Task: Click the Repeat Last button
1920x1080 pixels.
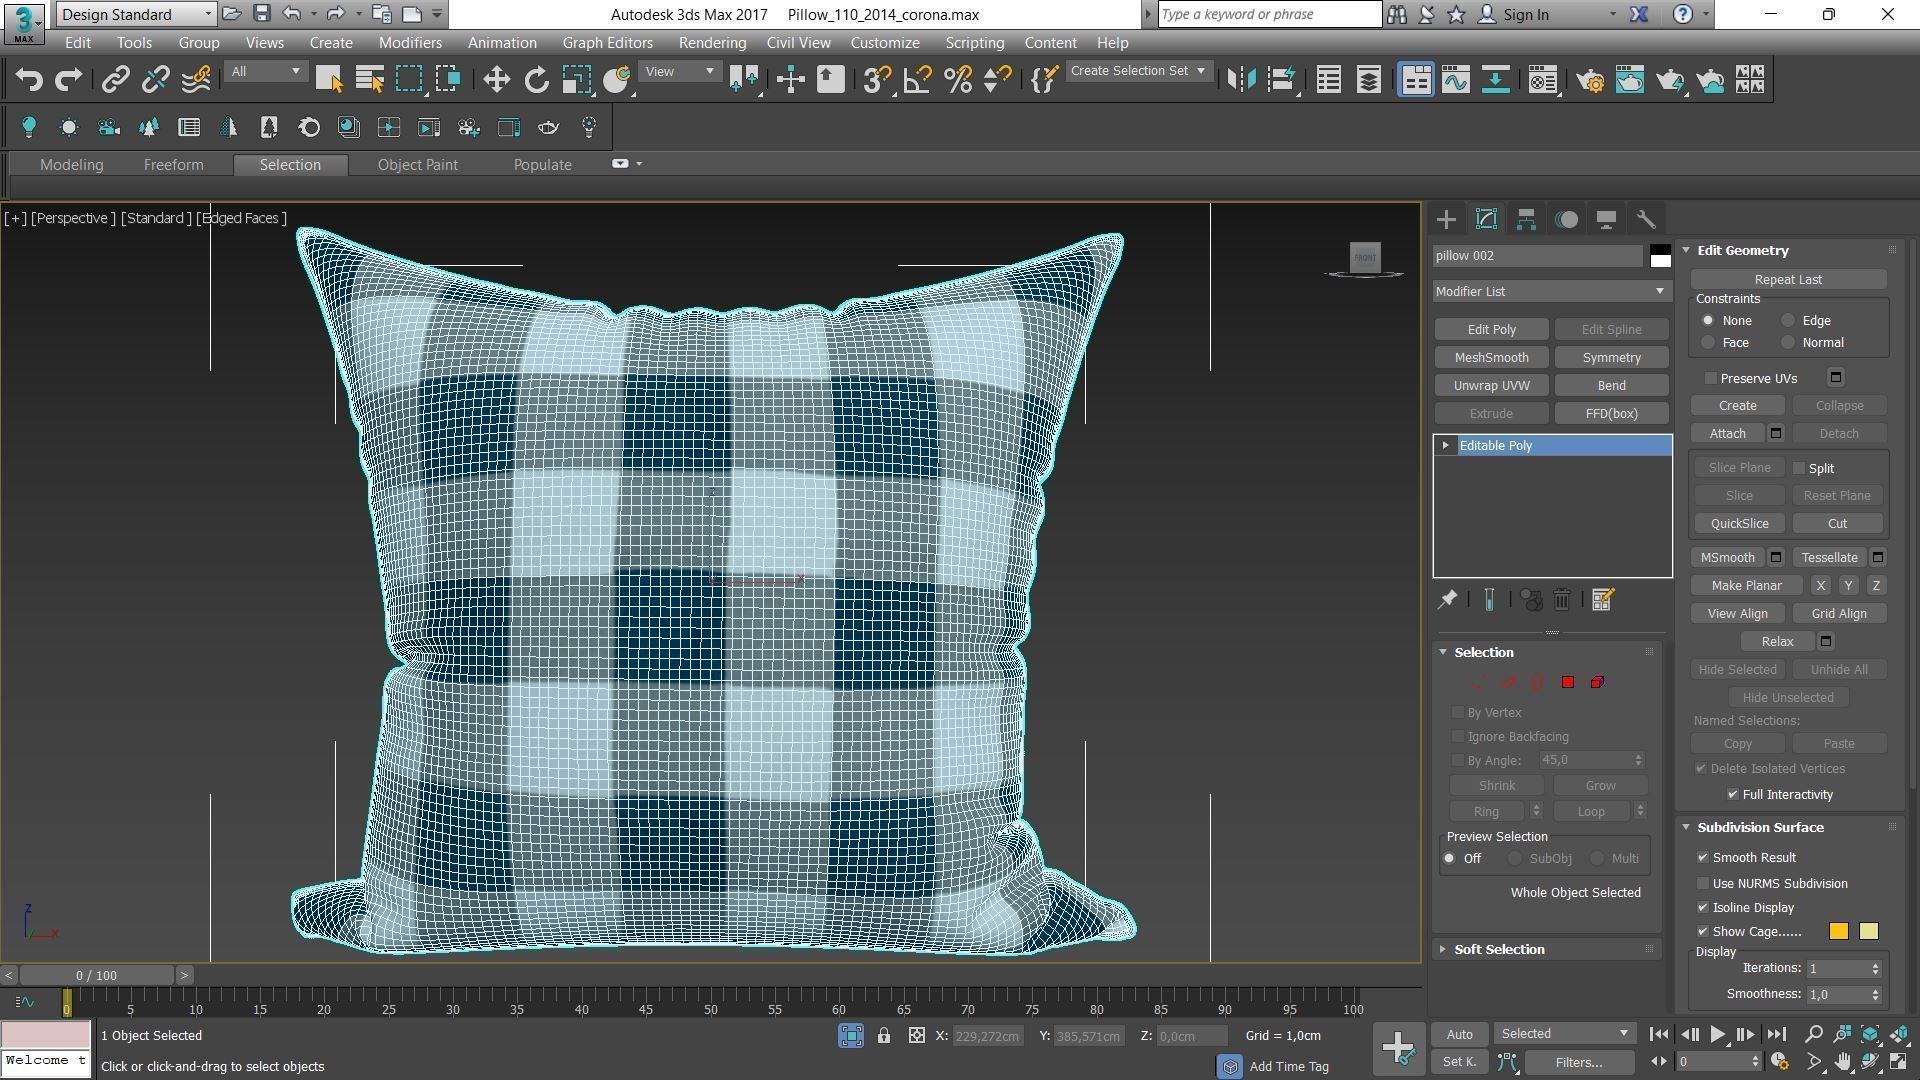Action: 1788,280
